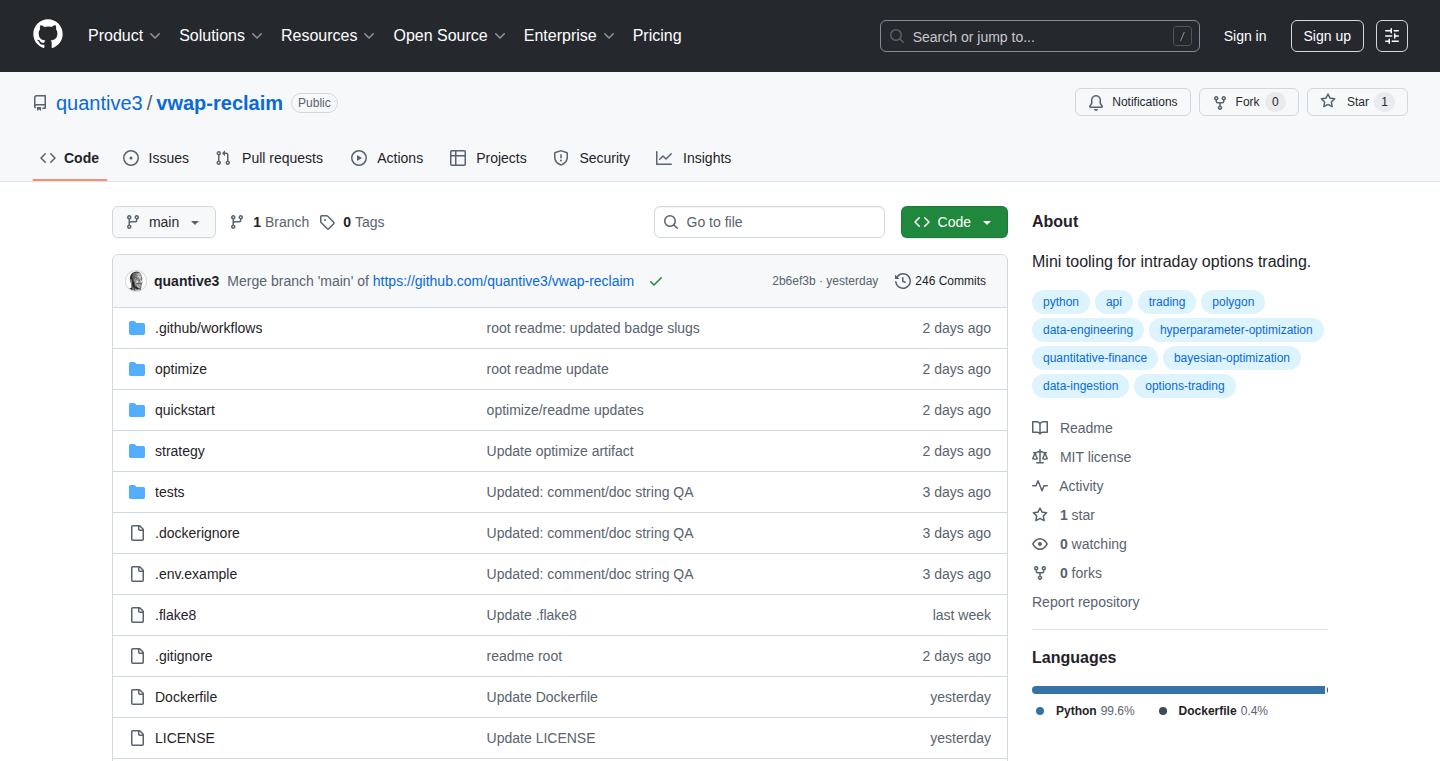Click the file icon for .env.example
1440x761 pixels.
137,574
